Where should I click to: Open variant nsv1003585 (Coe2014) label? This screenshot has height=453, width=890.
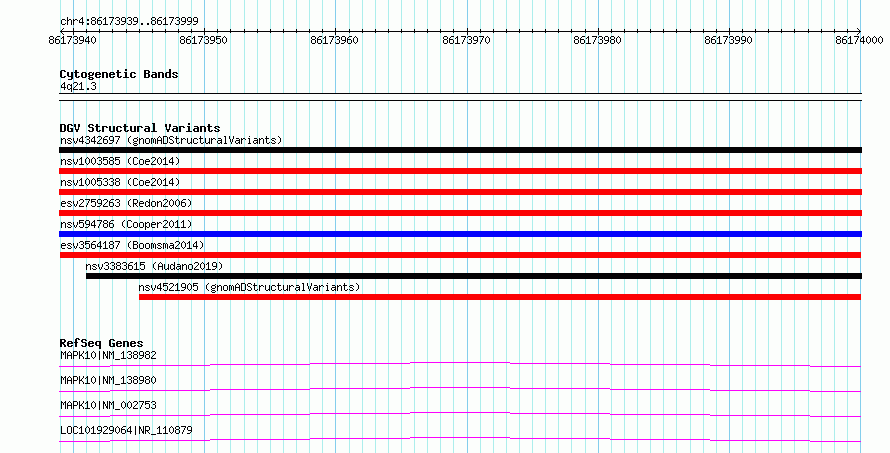tap(120, 161)
